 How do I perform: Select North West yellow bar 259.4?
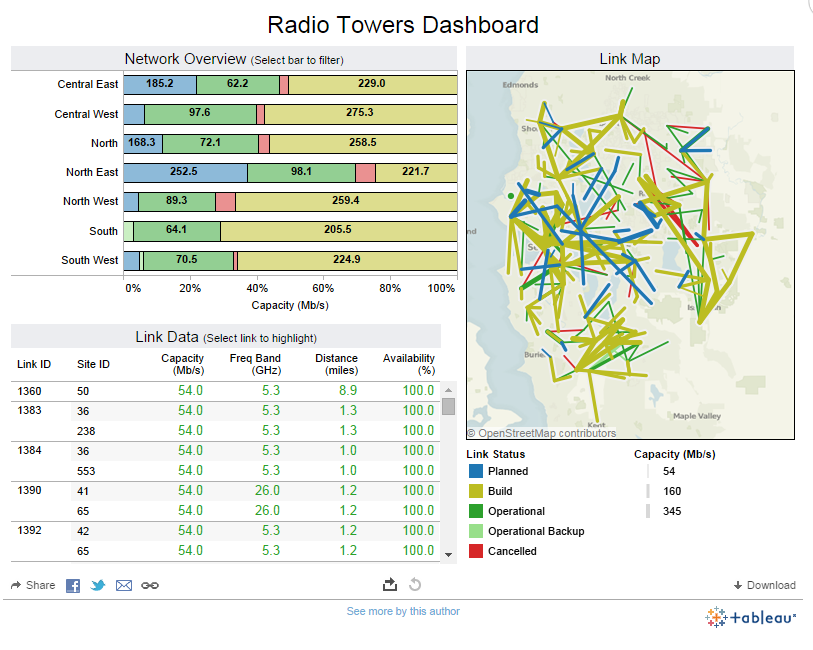(346, 202)
